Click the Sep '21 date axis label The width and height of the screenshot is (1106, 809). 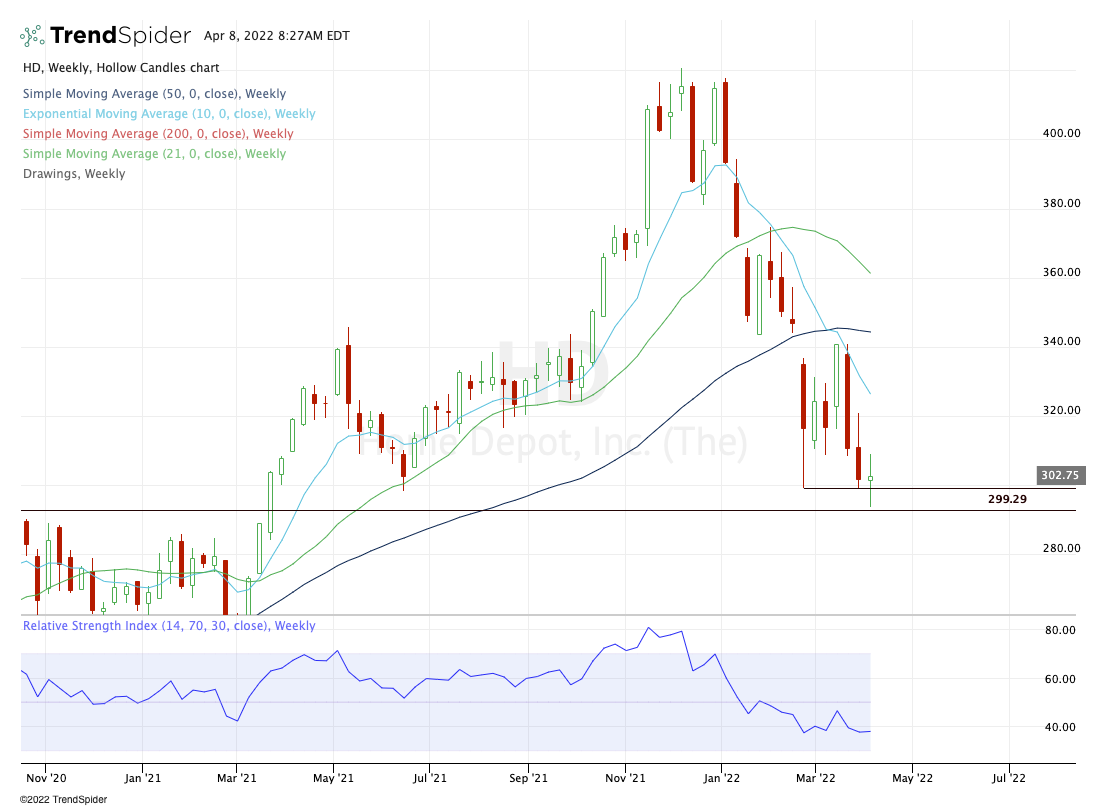528,778
